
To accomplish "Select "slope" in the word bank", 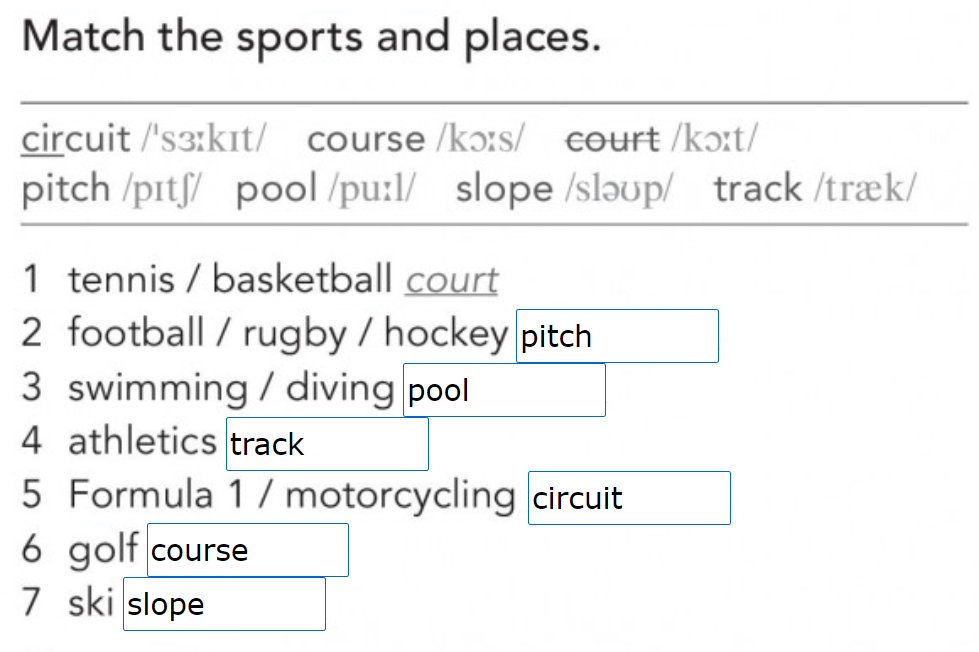I will click(x=503, y=188).
